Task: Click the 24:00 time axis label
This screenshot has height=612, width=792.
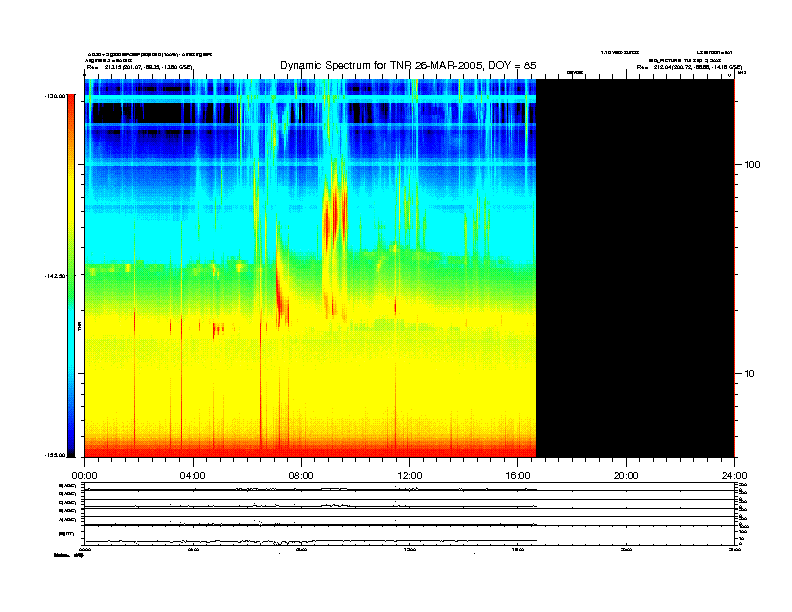Action: [x=734, y=476]
